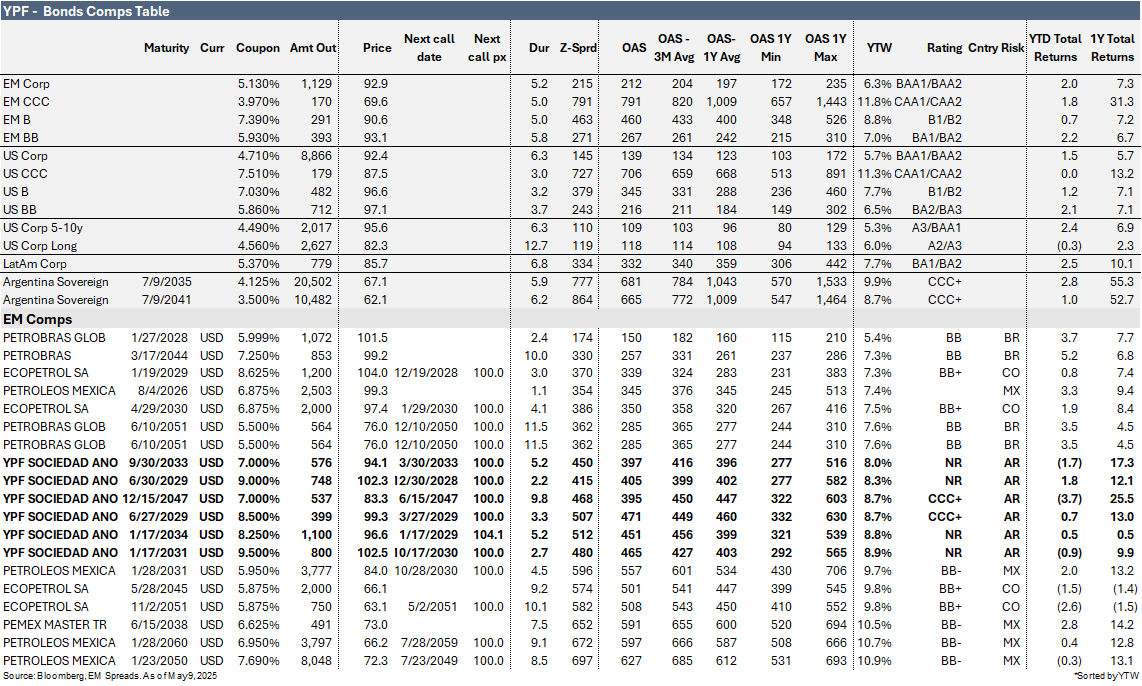Select YPF next call date '3/30/2033'
Screen dimensions: 1142x686
428,462
